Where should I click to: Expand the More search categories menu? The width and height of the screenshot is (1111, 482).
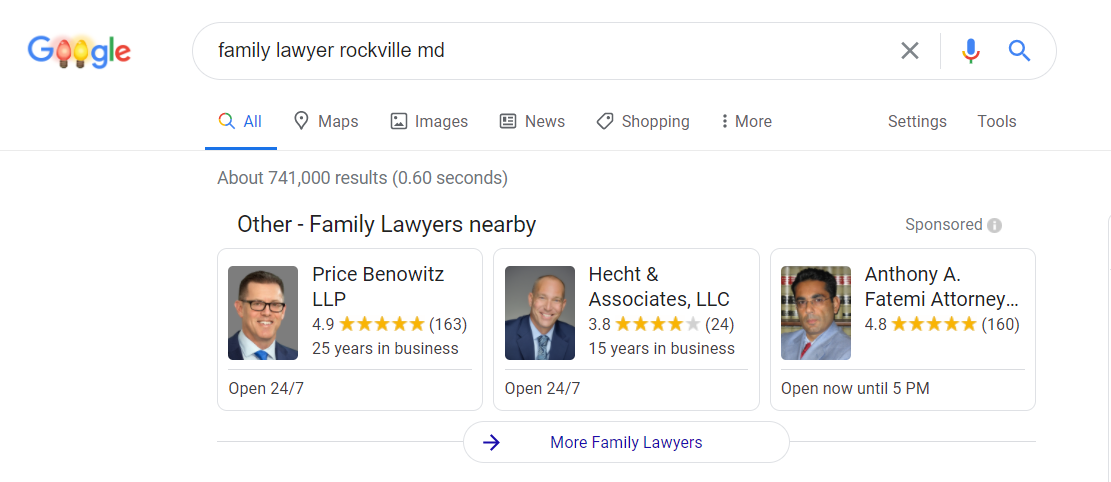pos(746,121)
